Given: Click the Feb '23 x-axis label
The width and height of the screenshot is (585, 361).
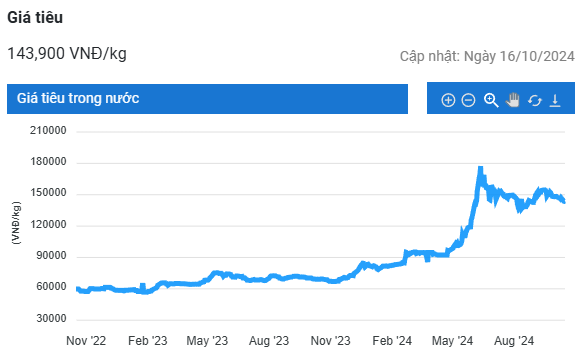Looking at the screenshot, I should 147,341.
